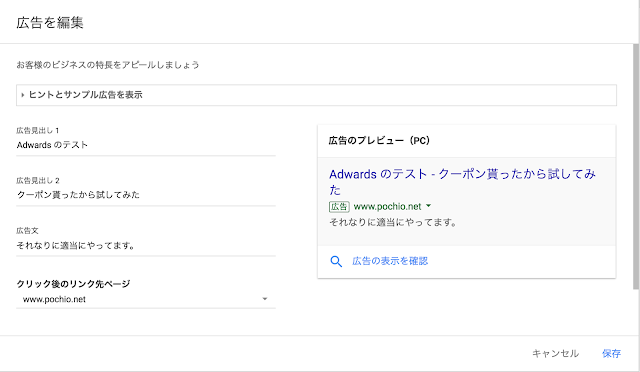Save the ad with the 保存 button
The height and width of the screenshot is (372, 640).
coord(611,354)
